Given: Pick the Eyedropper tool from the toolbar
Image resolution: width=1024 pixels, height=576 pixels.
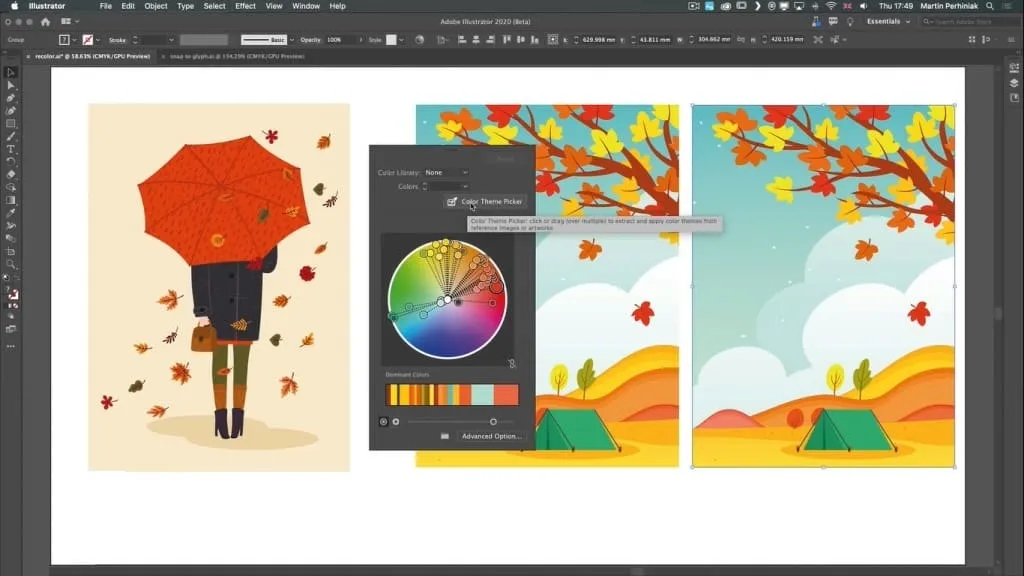Looking at the screenshot, I should click(x=10, y=211).
